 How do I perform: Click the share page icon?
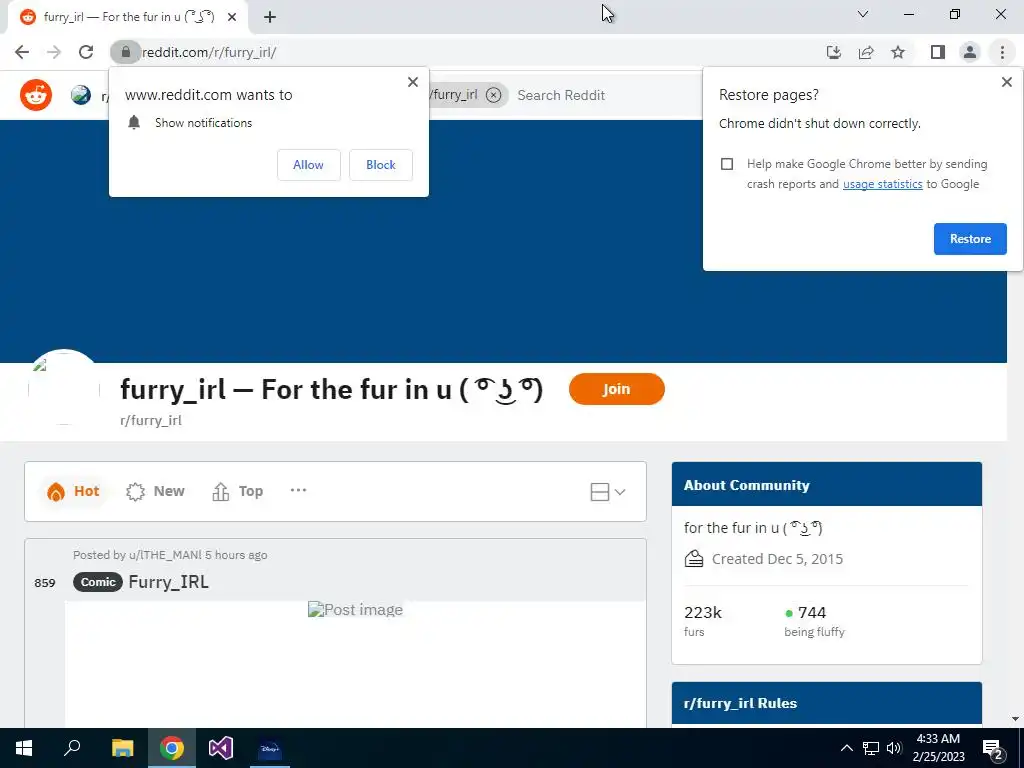[866, 52]
